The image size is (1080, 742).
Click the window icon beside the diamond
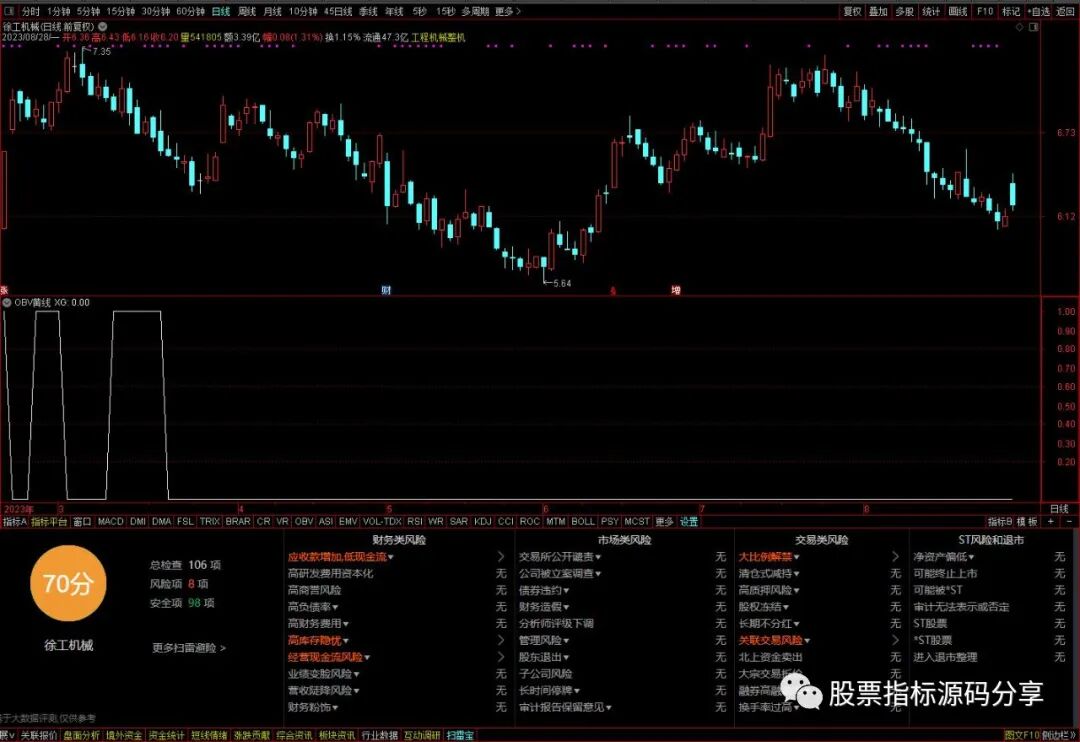[x=1033, y=27]
